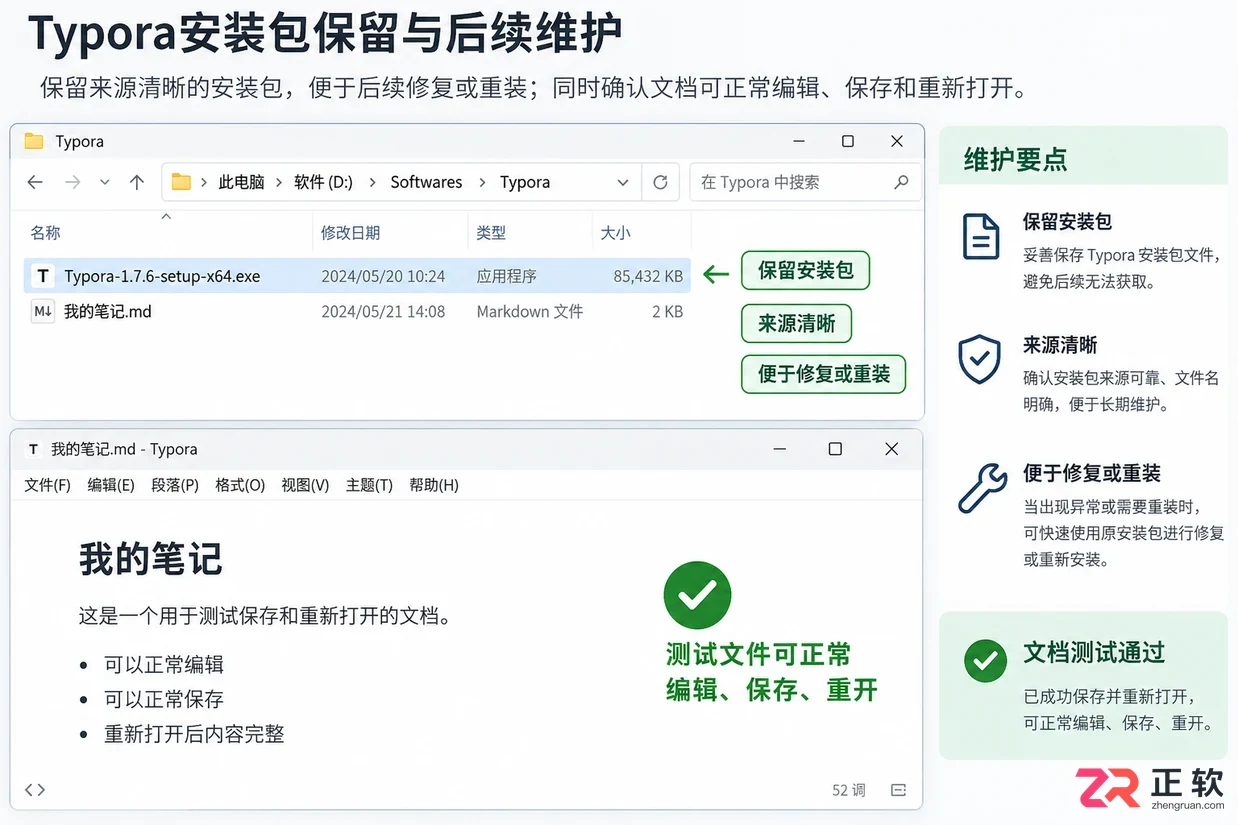Click the markdown icon of 我的笔记.md
The height and width of the screenshot is (825, 1238).
pos(42,311)
